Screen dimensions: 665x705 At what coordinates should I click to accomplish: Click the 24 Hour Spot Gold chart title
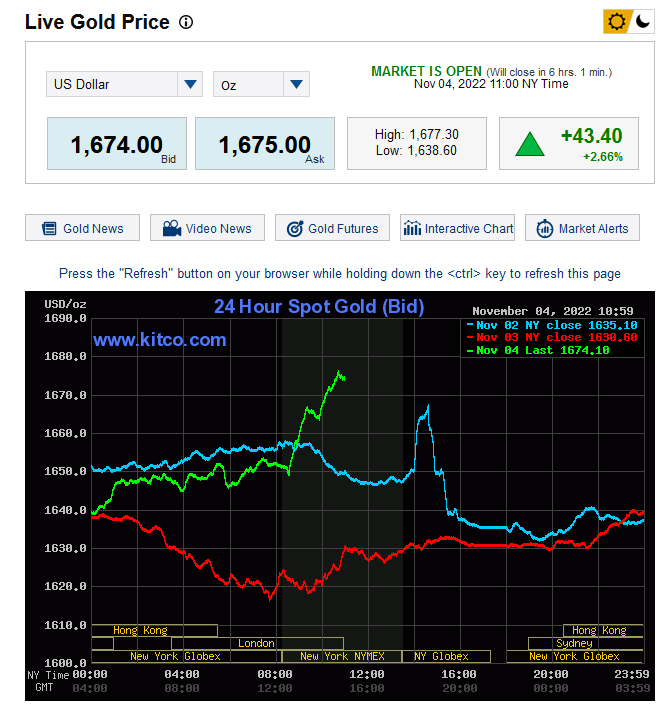pos(319,306)
